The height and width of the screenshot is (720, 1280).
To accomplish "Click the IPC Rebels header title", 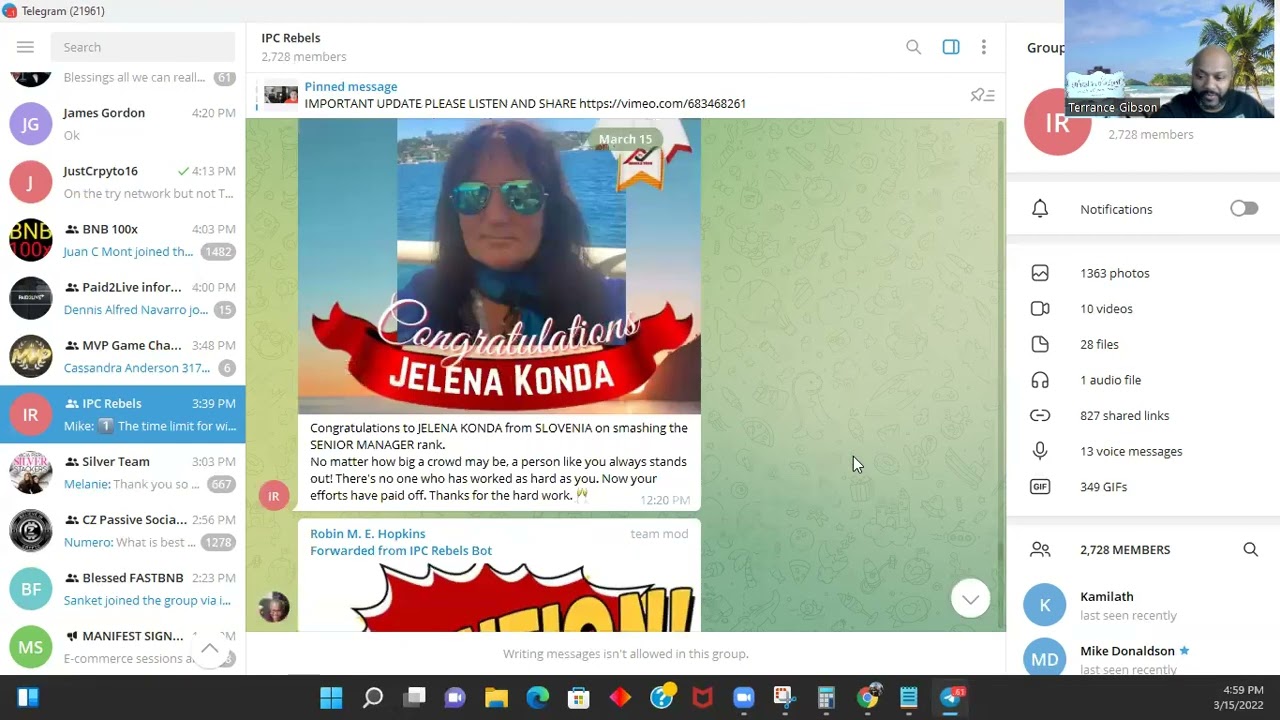I will 291,38.
